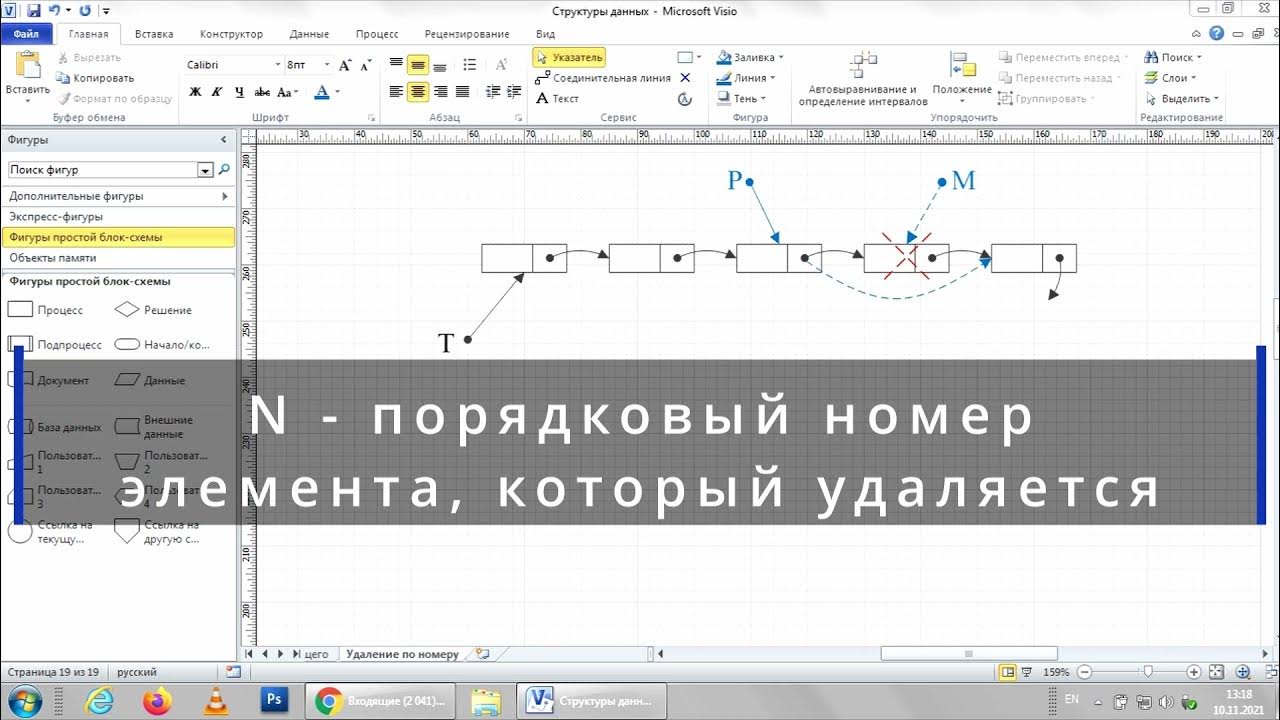Open the Help question mark icon

click(1216, 33)
